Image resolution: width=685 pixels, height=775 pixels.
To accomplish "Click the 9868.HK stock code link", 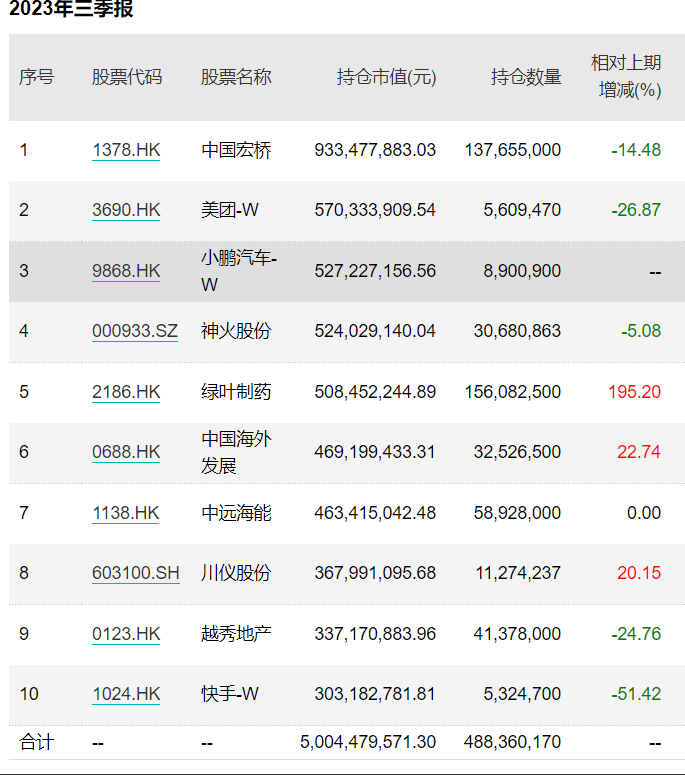I will [x=126, y=271].
